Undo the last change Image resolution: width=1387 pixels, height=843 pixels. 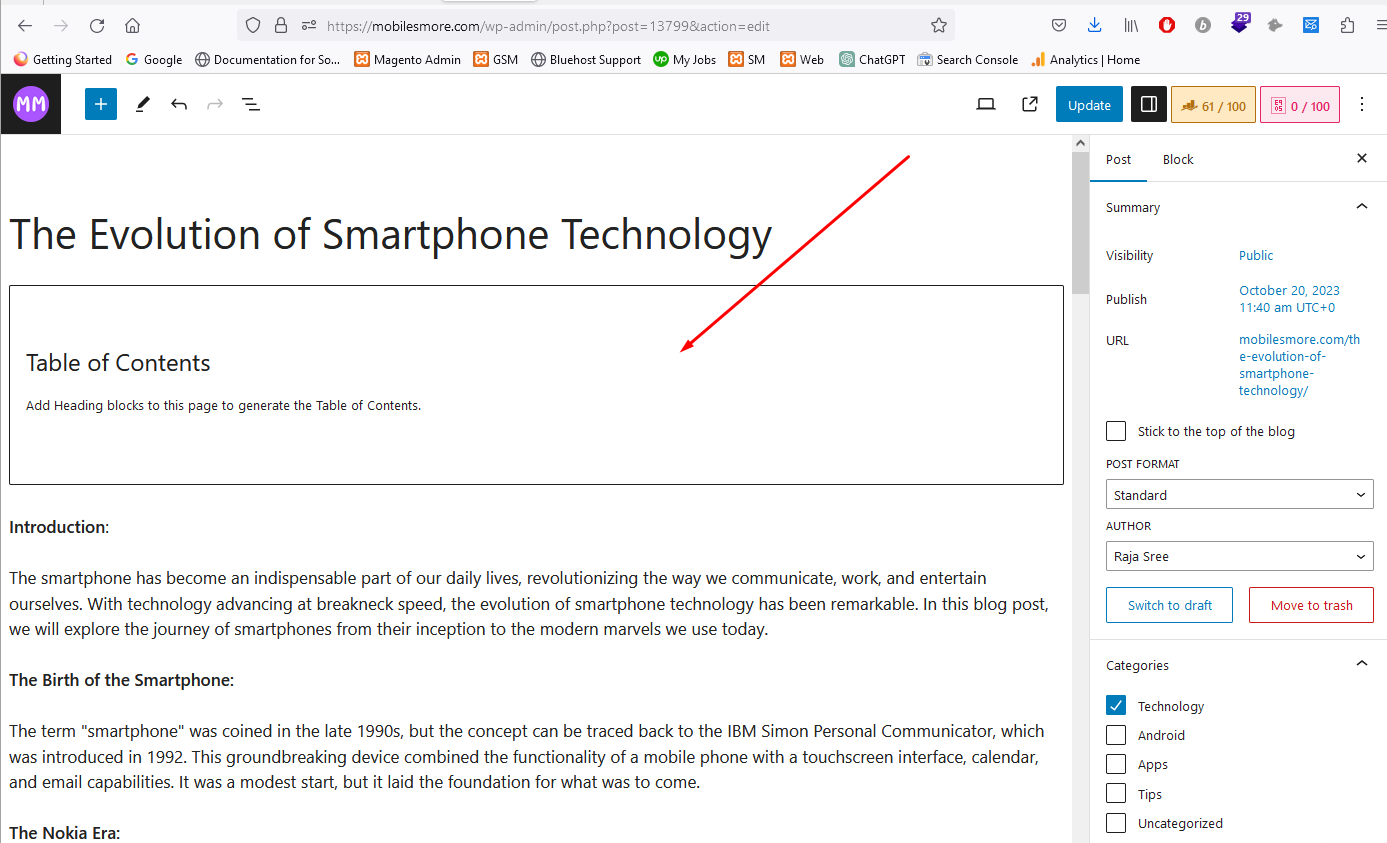coord(179,104)
